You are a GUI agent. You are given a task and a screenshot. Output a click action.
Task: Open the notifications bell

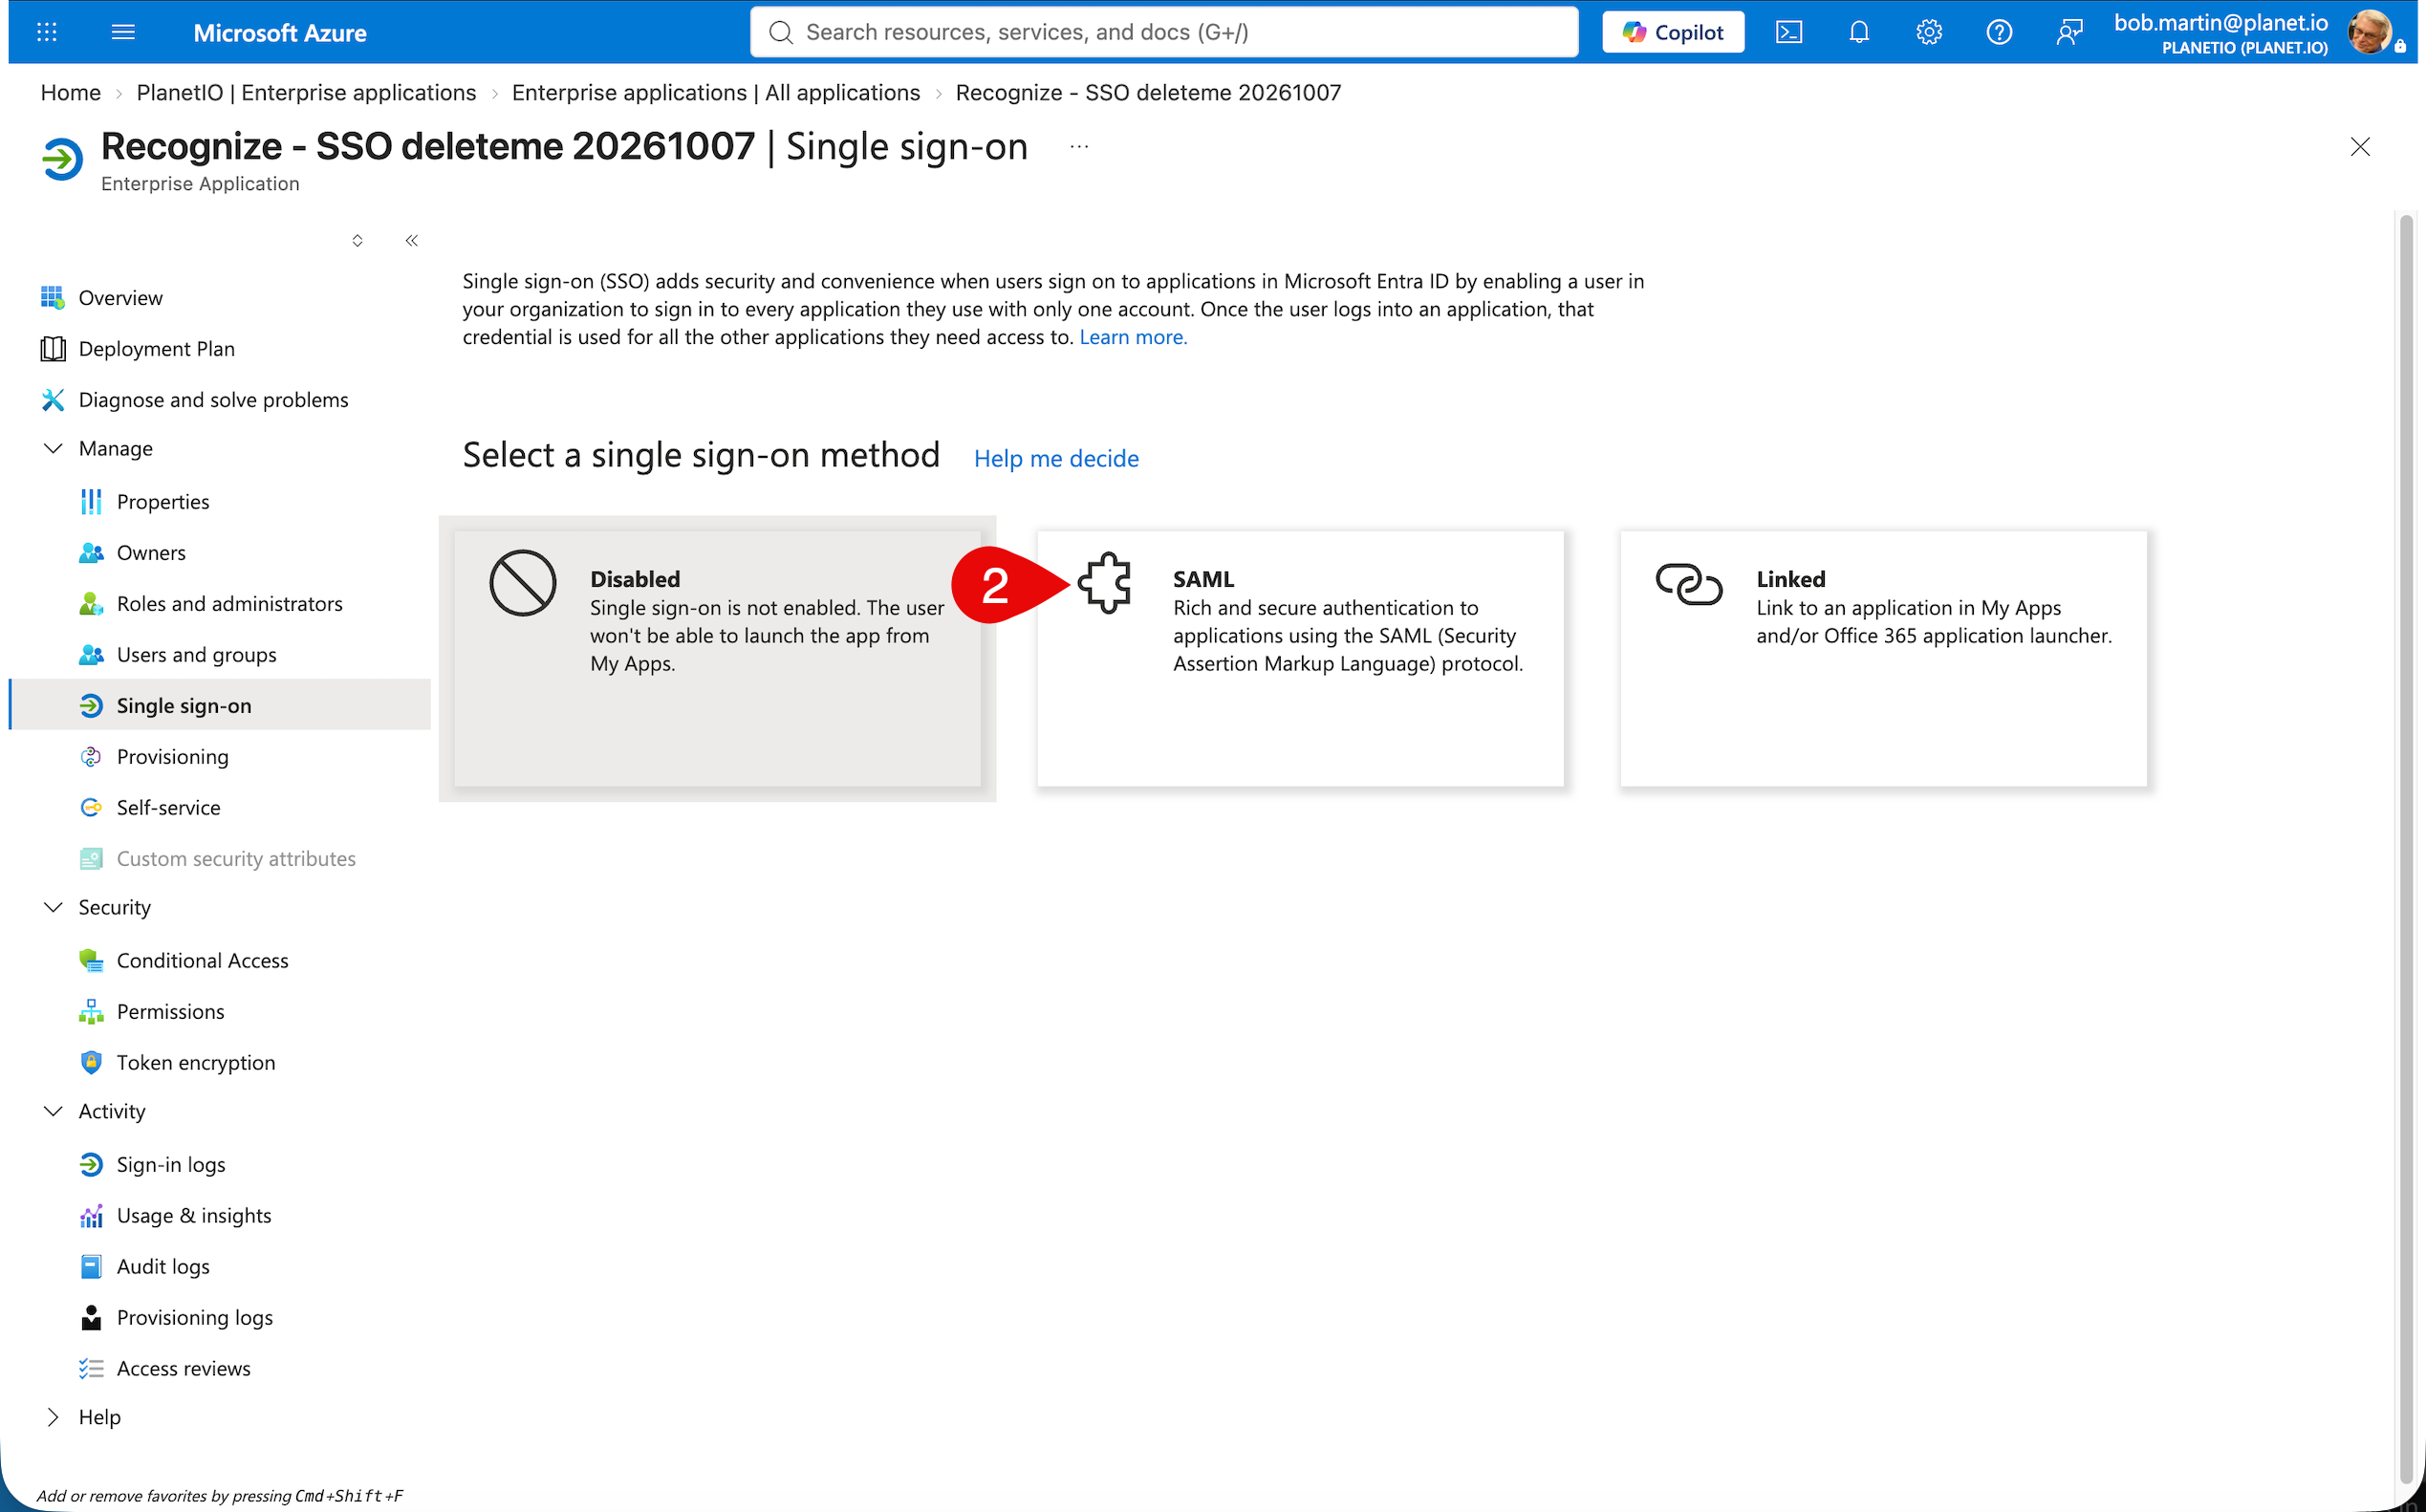pos(1858,32)
